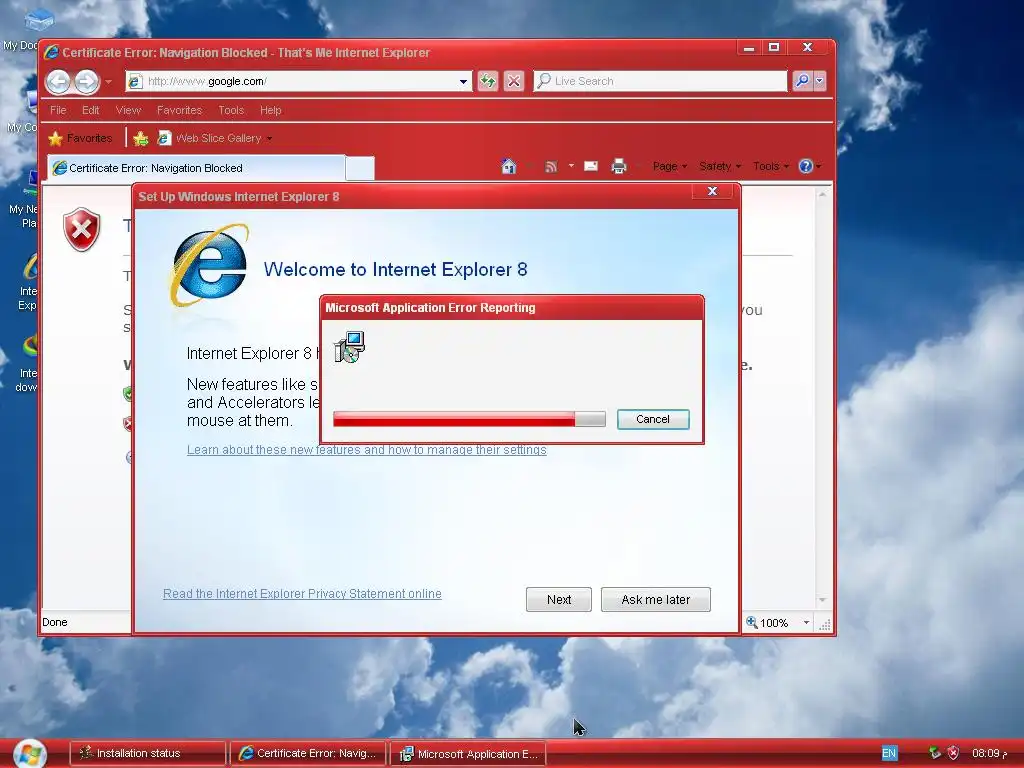Click the RSS Feeds icon
Viewport: 1024px width, 768px height.
coord(551,167)
